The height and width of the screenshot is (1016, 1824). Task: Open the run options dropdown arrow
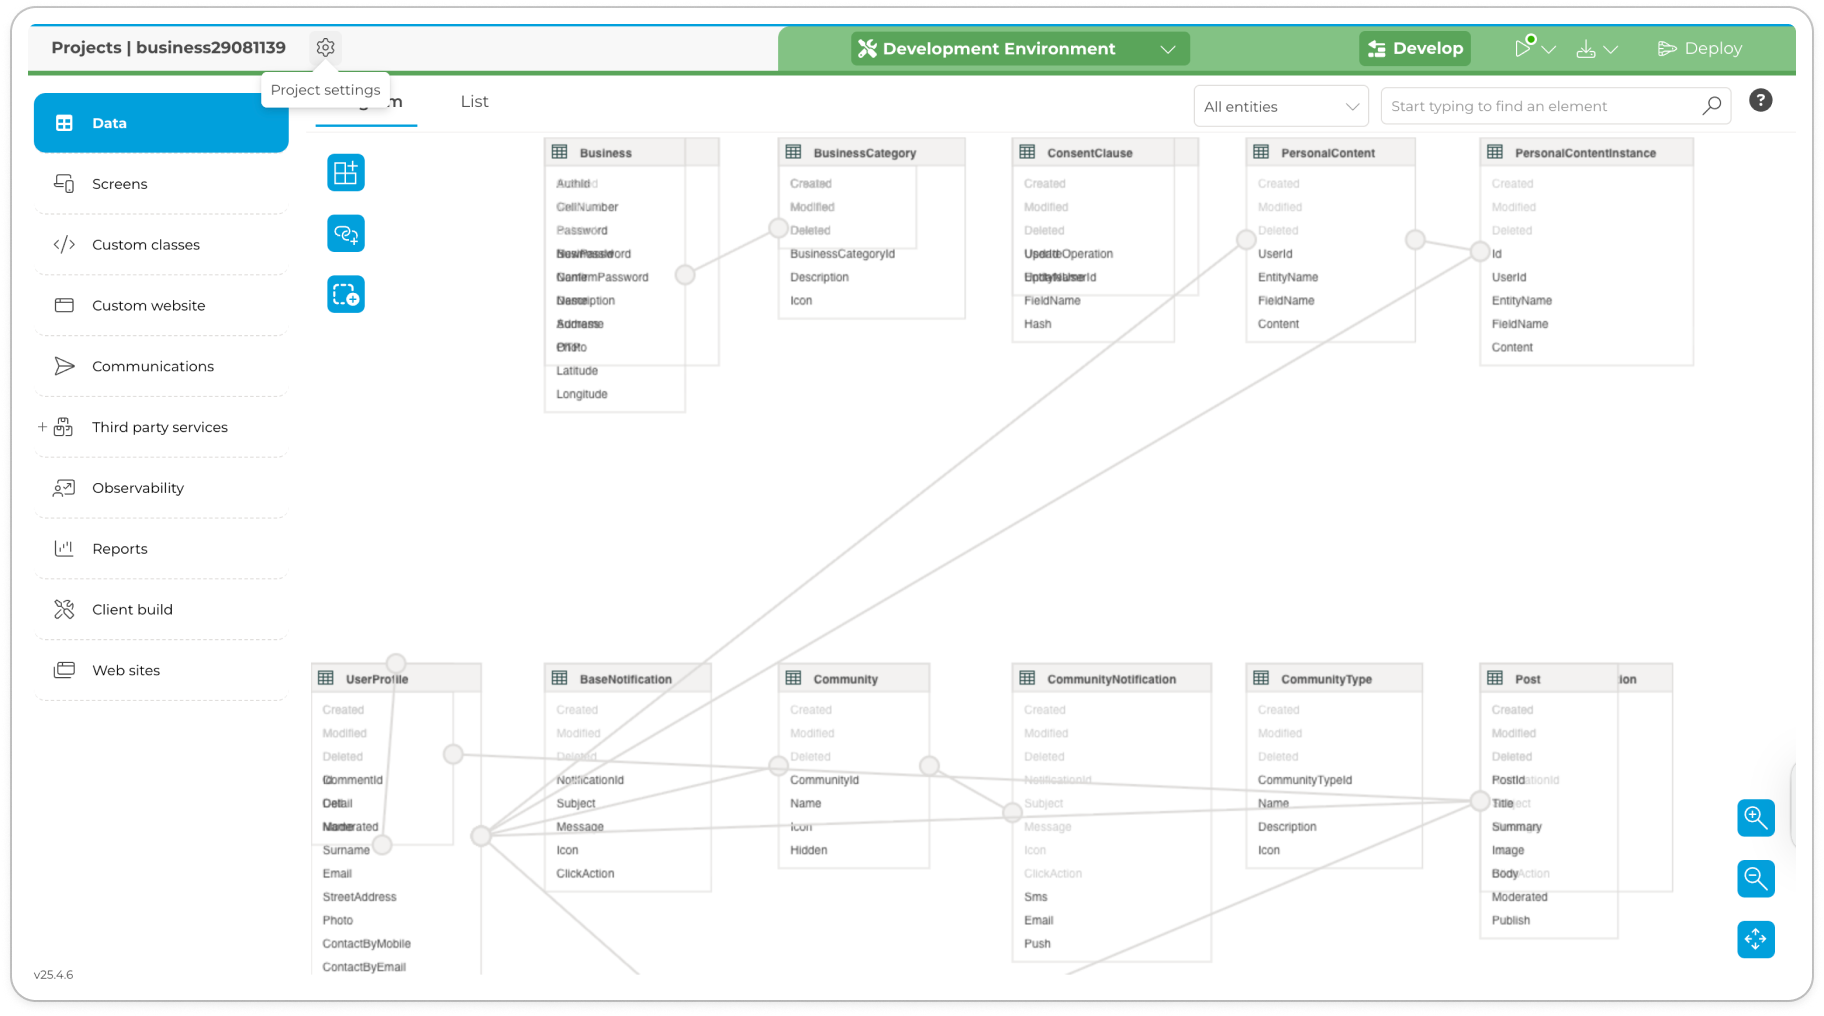(x=1549, y=49)
